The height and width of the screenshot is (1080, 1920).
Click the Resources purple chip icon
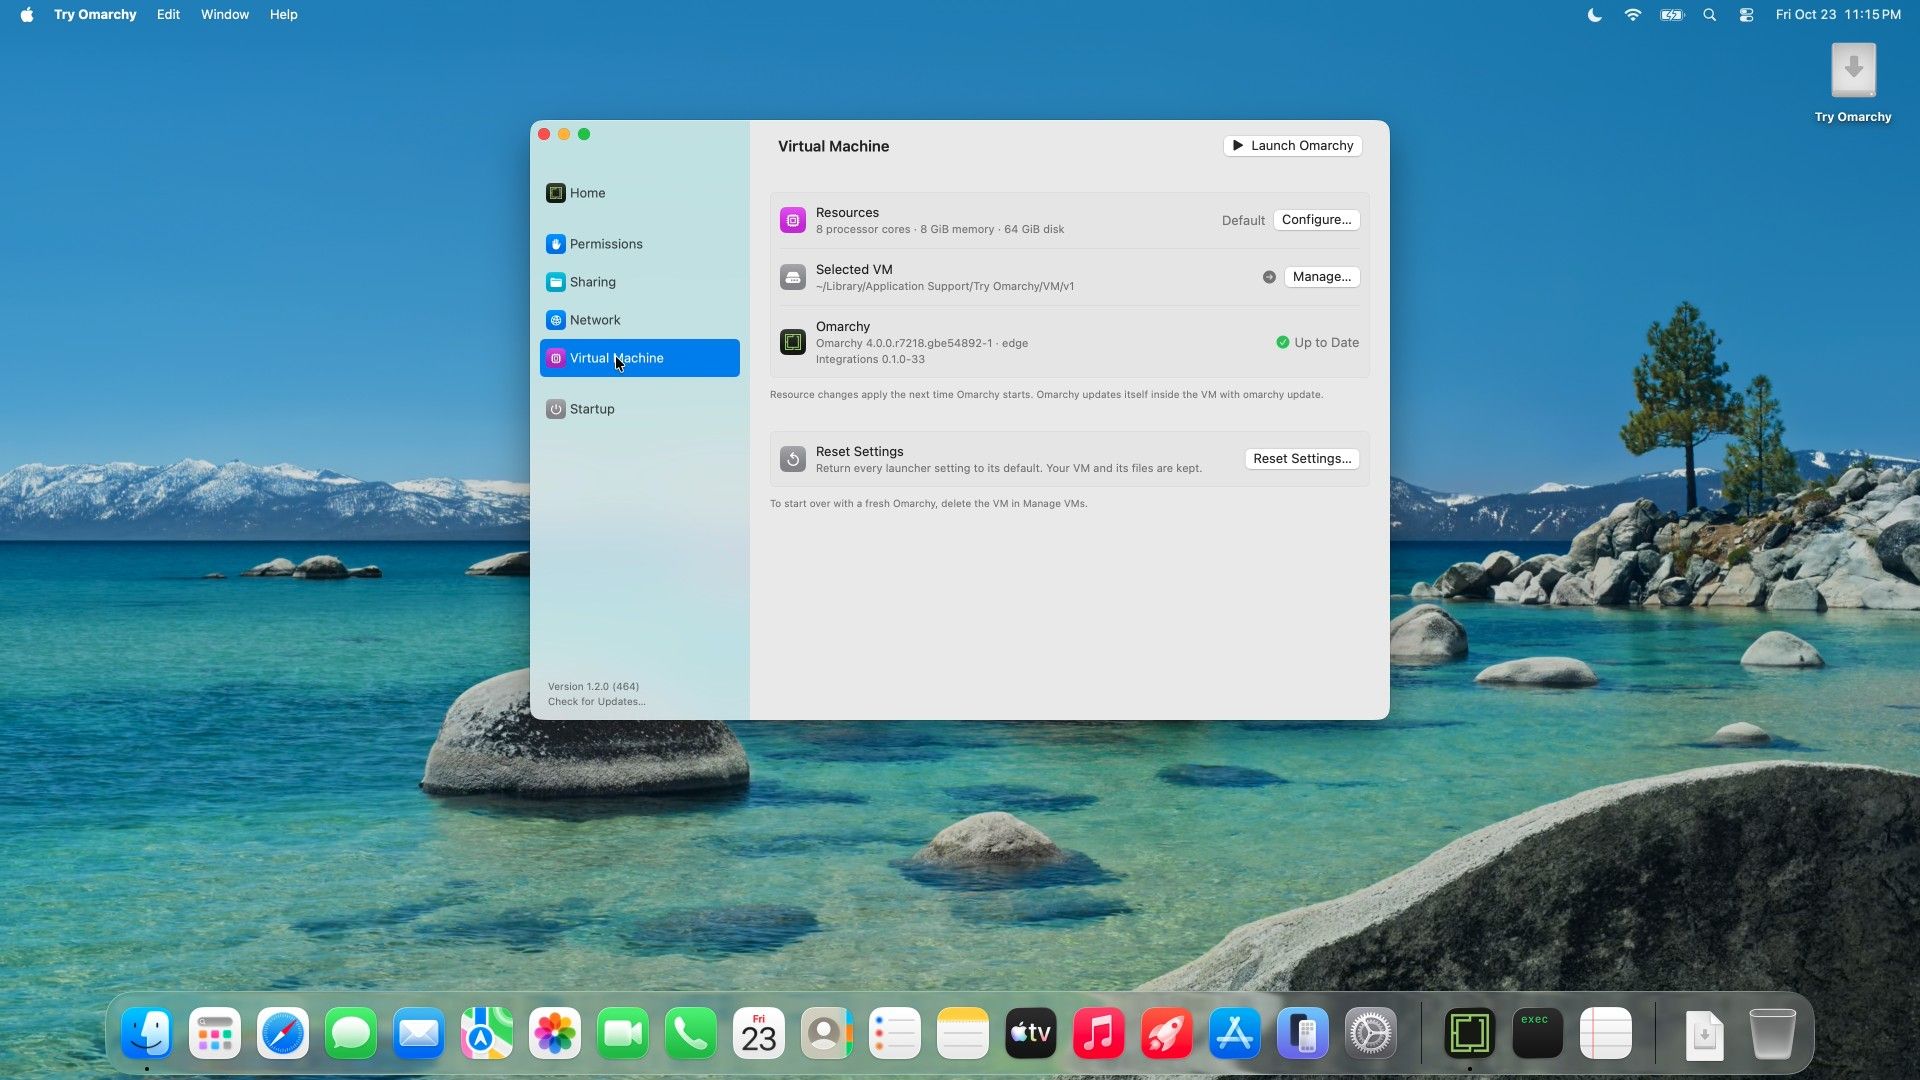(x=793, y=220)
